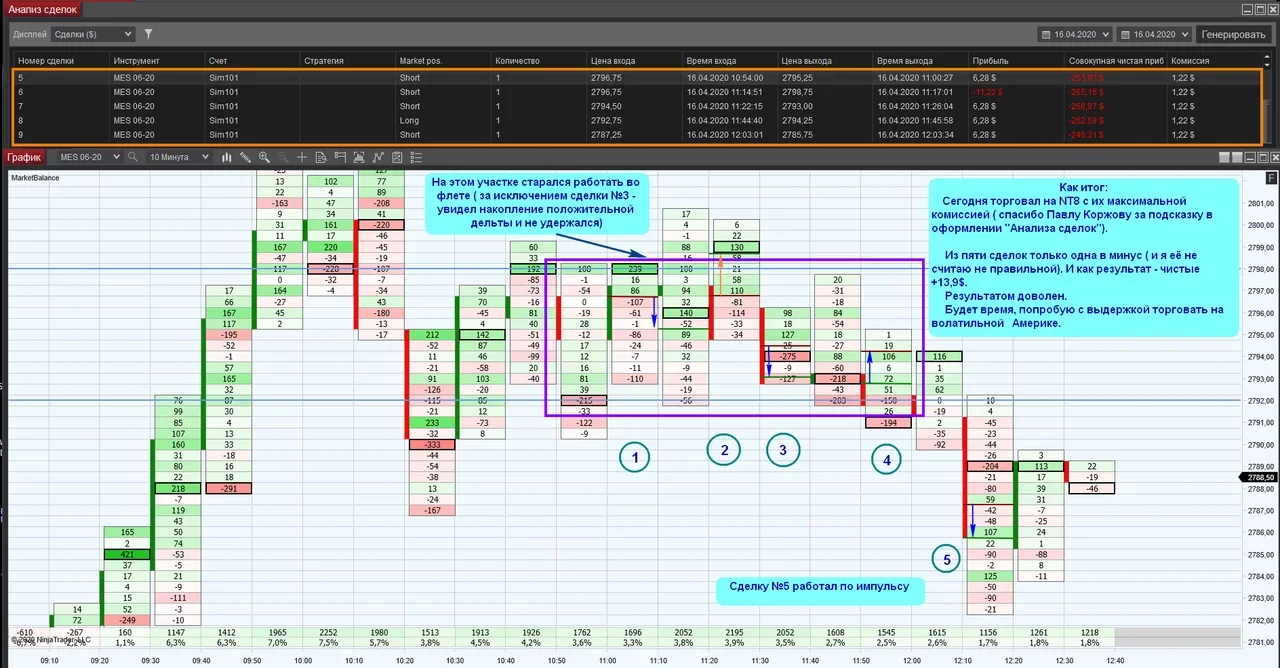Image resolution: width=1280 pixels, height=668 pixels.
Task: Sort by Инструмент column header
Action: 156,60
